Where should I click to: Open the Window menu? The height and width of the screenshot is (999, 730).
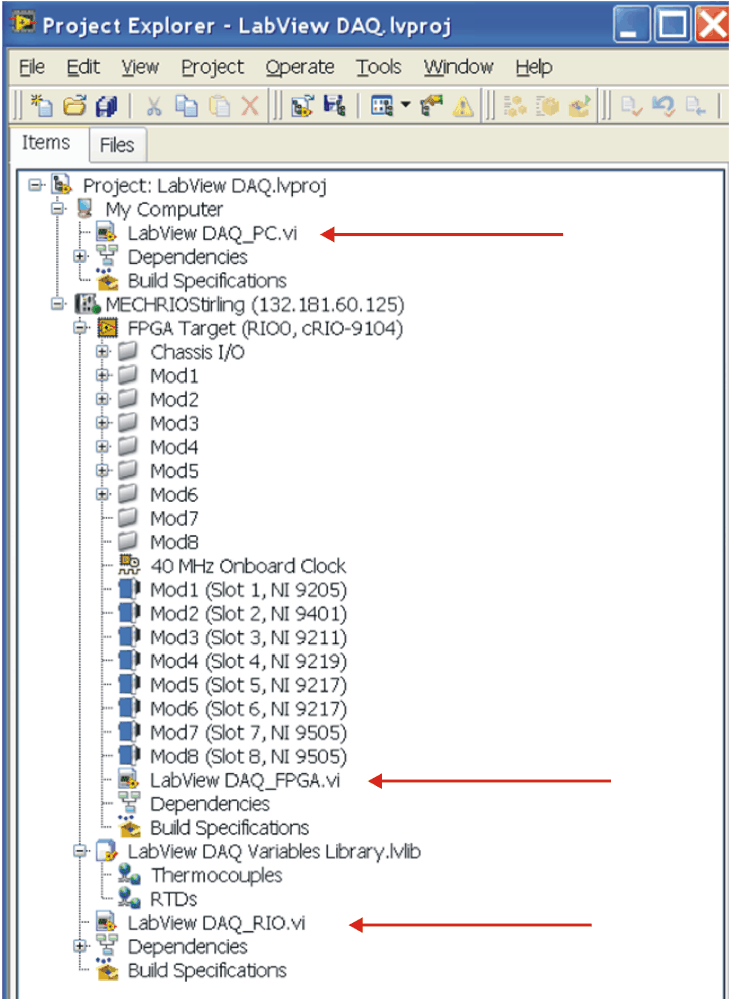(x=459, y=67)
